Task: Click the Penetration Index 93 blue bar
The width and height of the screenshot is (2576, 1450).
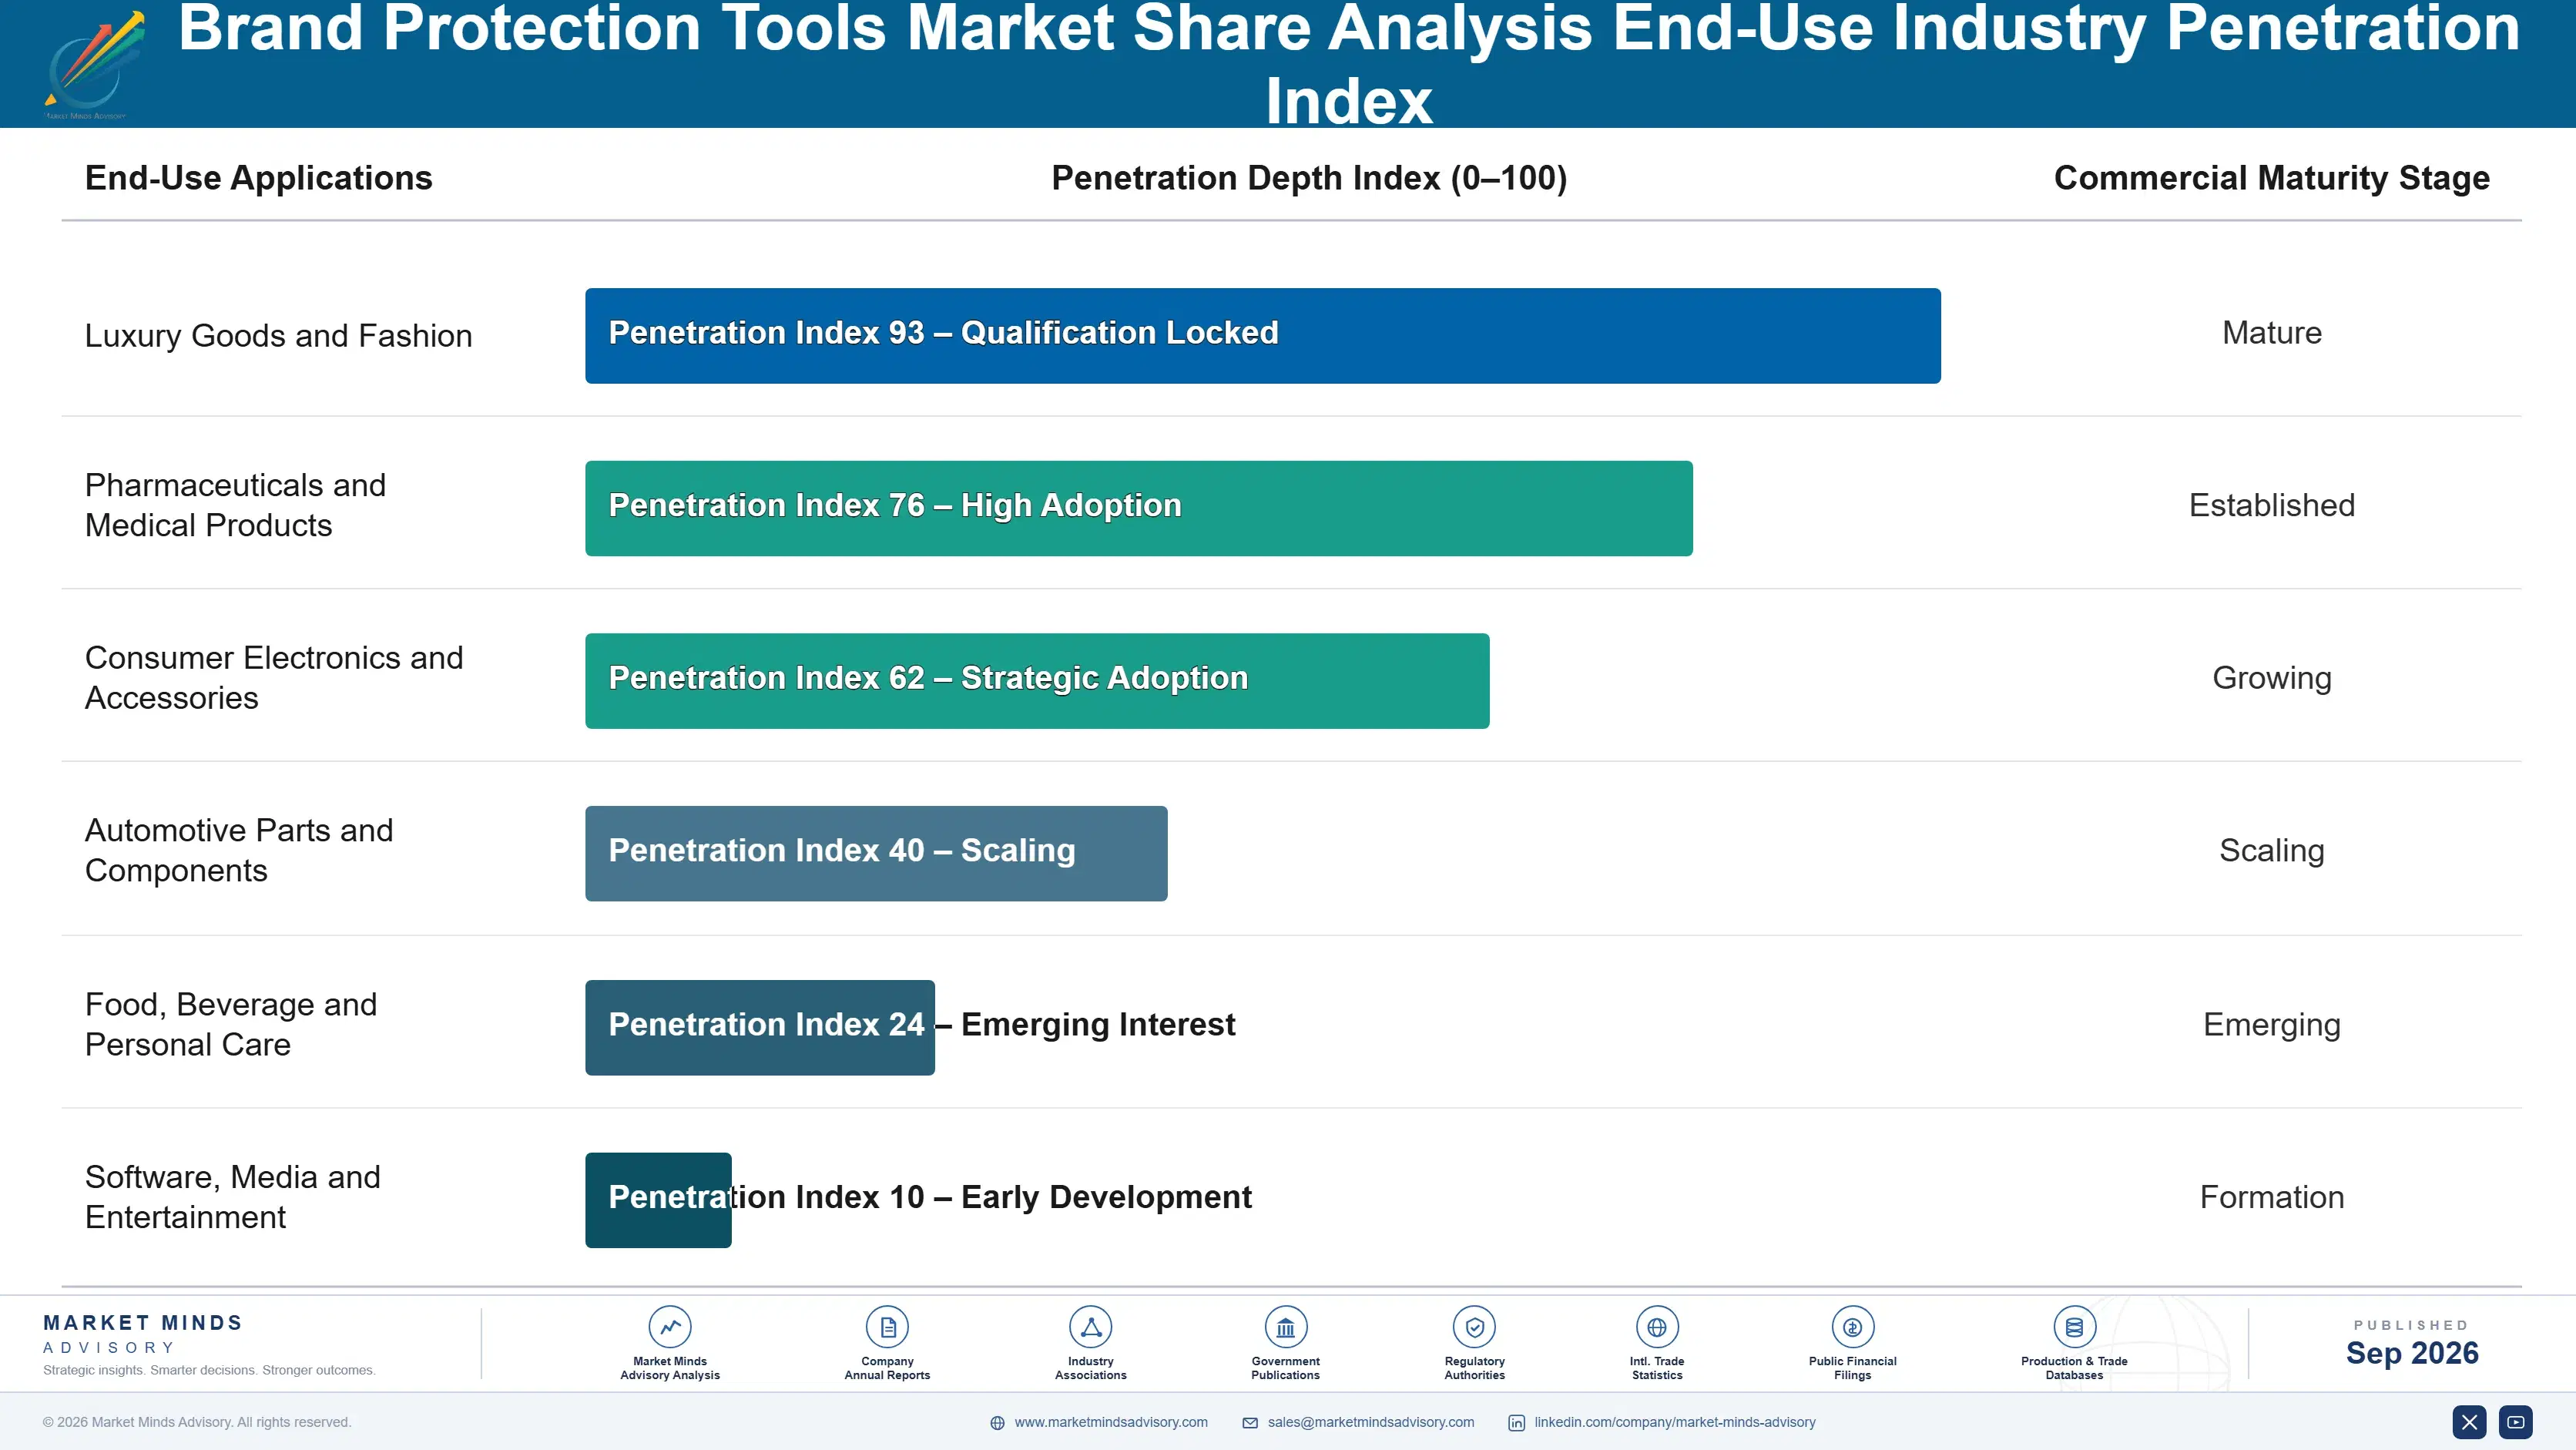Action: [x=1263, y=336]
